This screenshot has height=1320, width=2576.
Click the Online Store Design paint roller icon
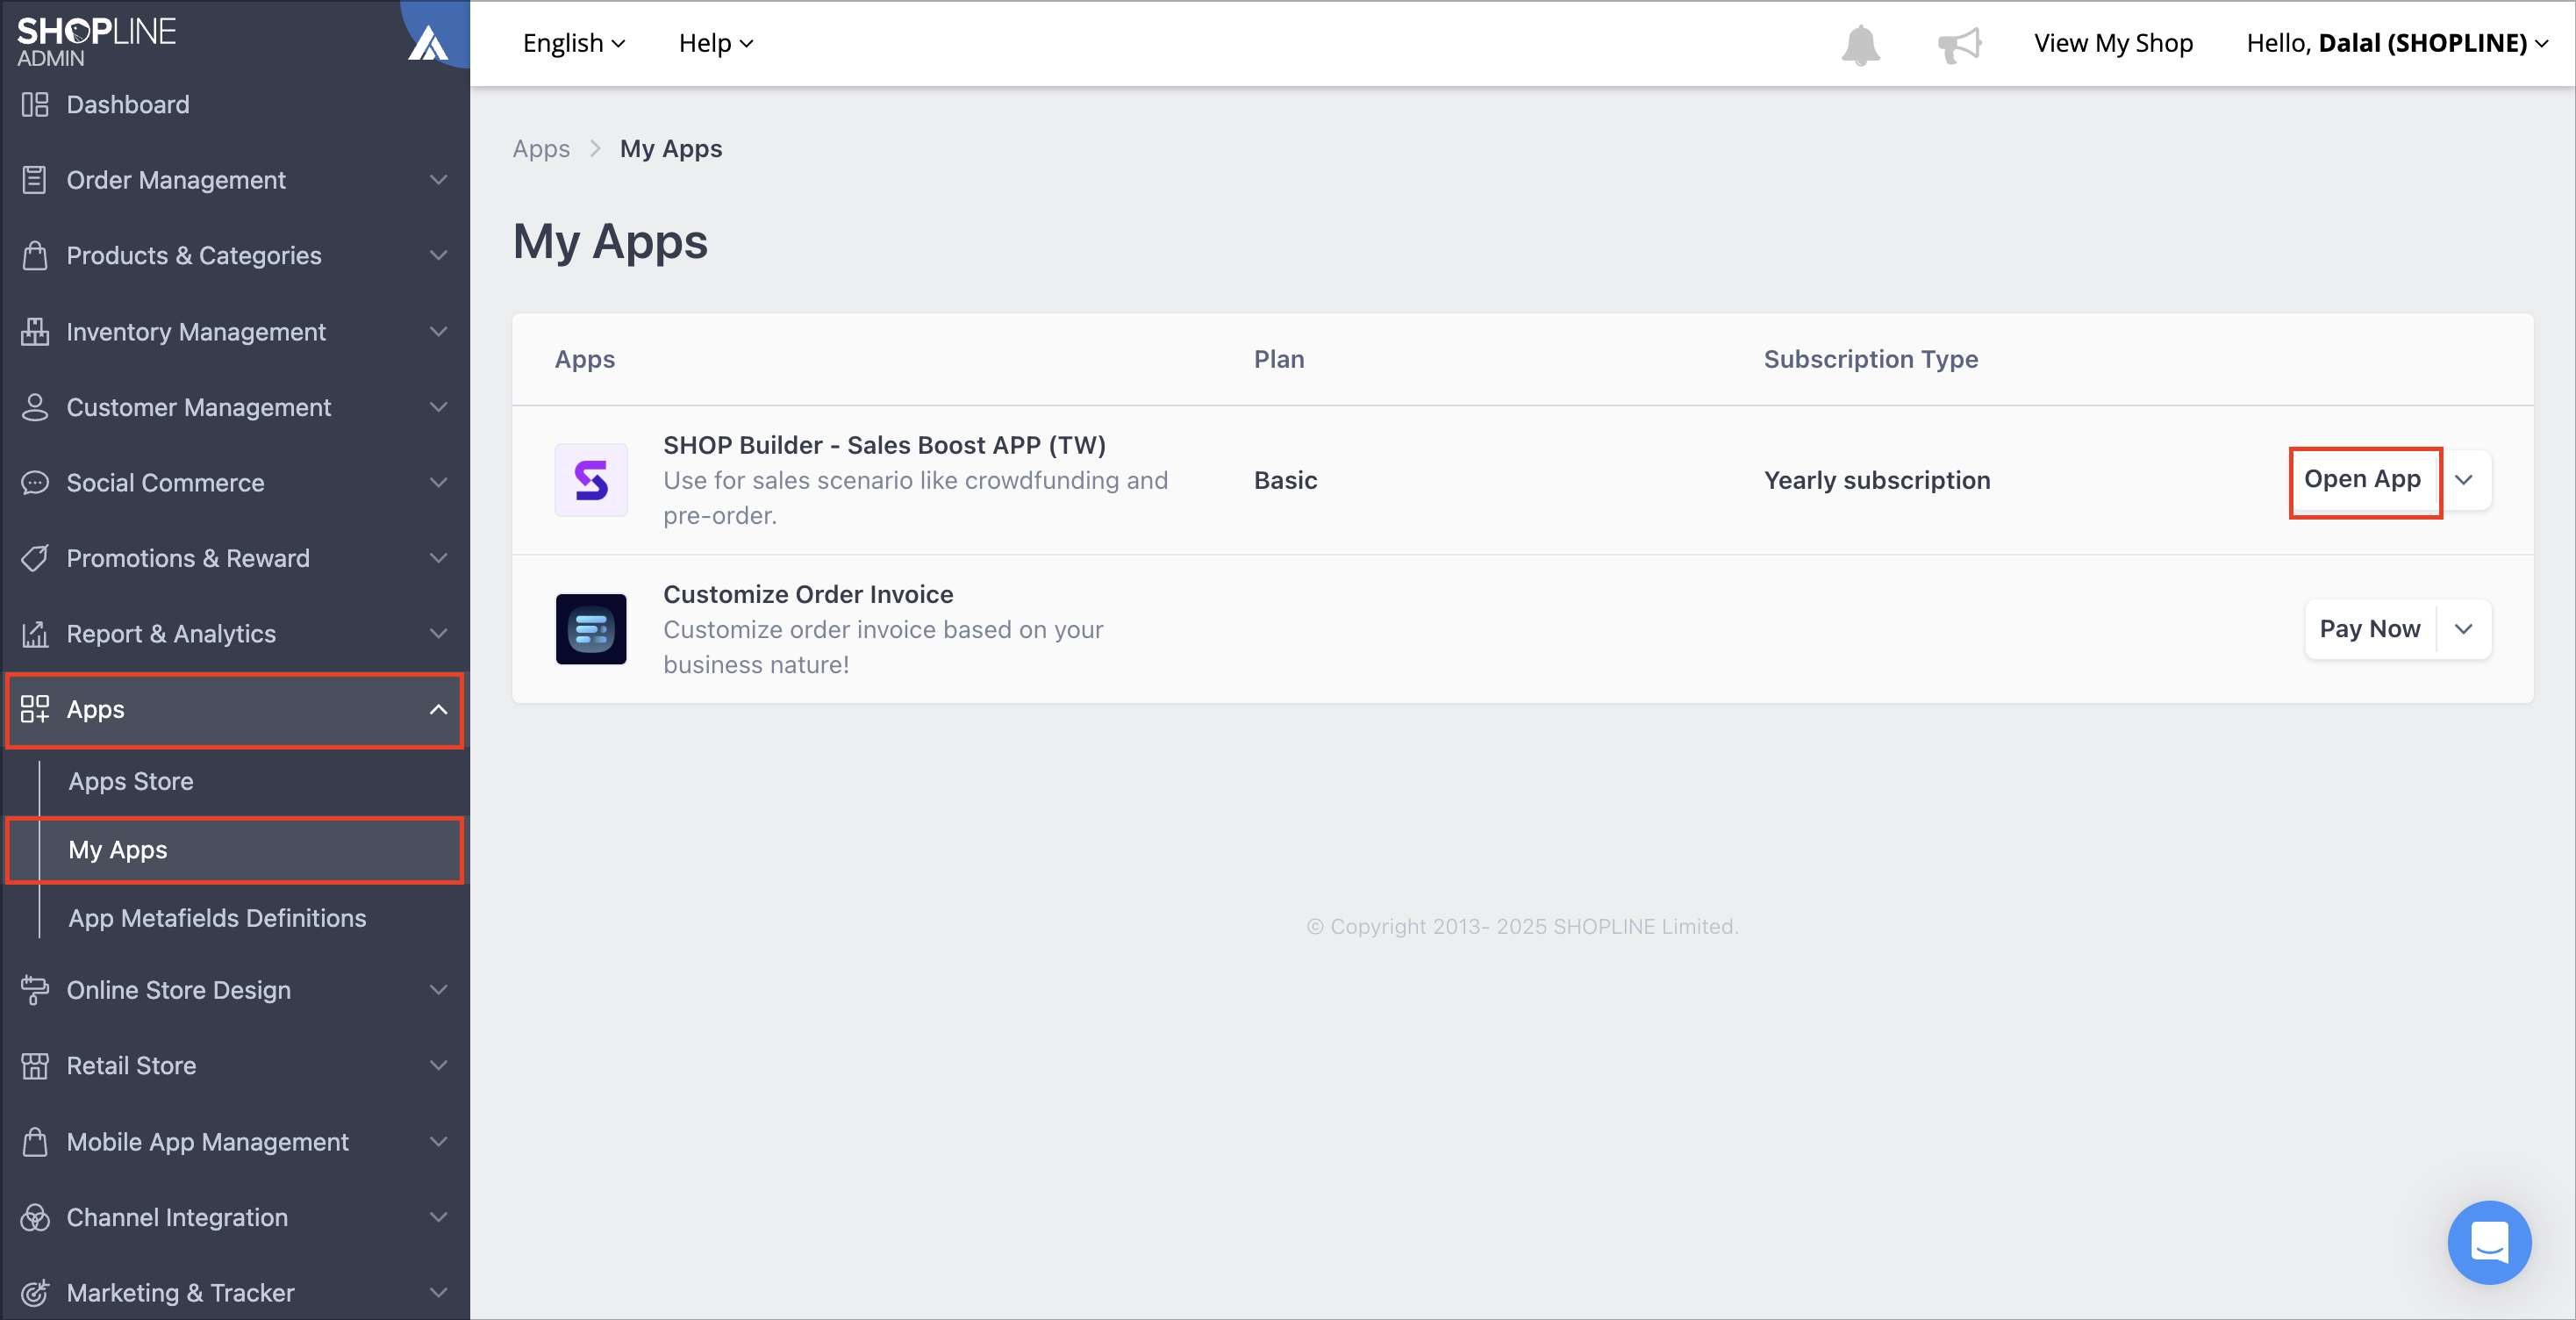(x=35, y=990)
